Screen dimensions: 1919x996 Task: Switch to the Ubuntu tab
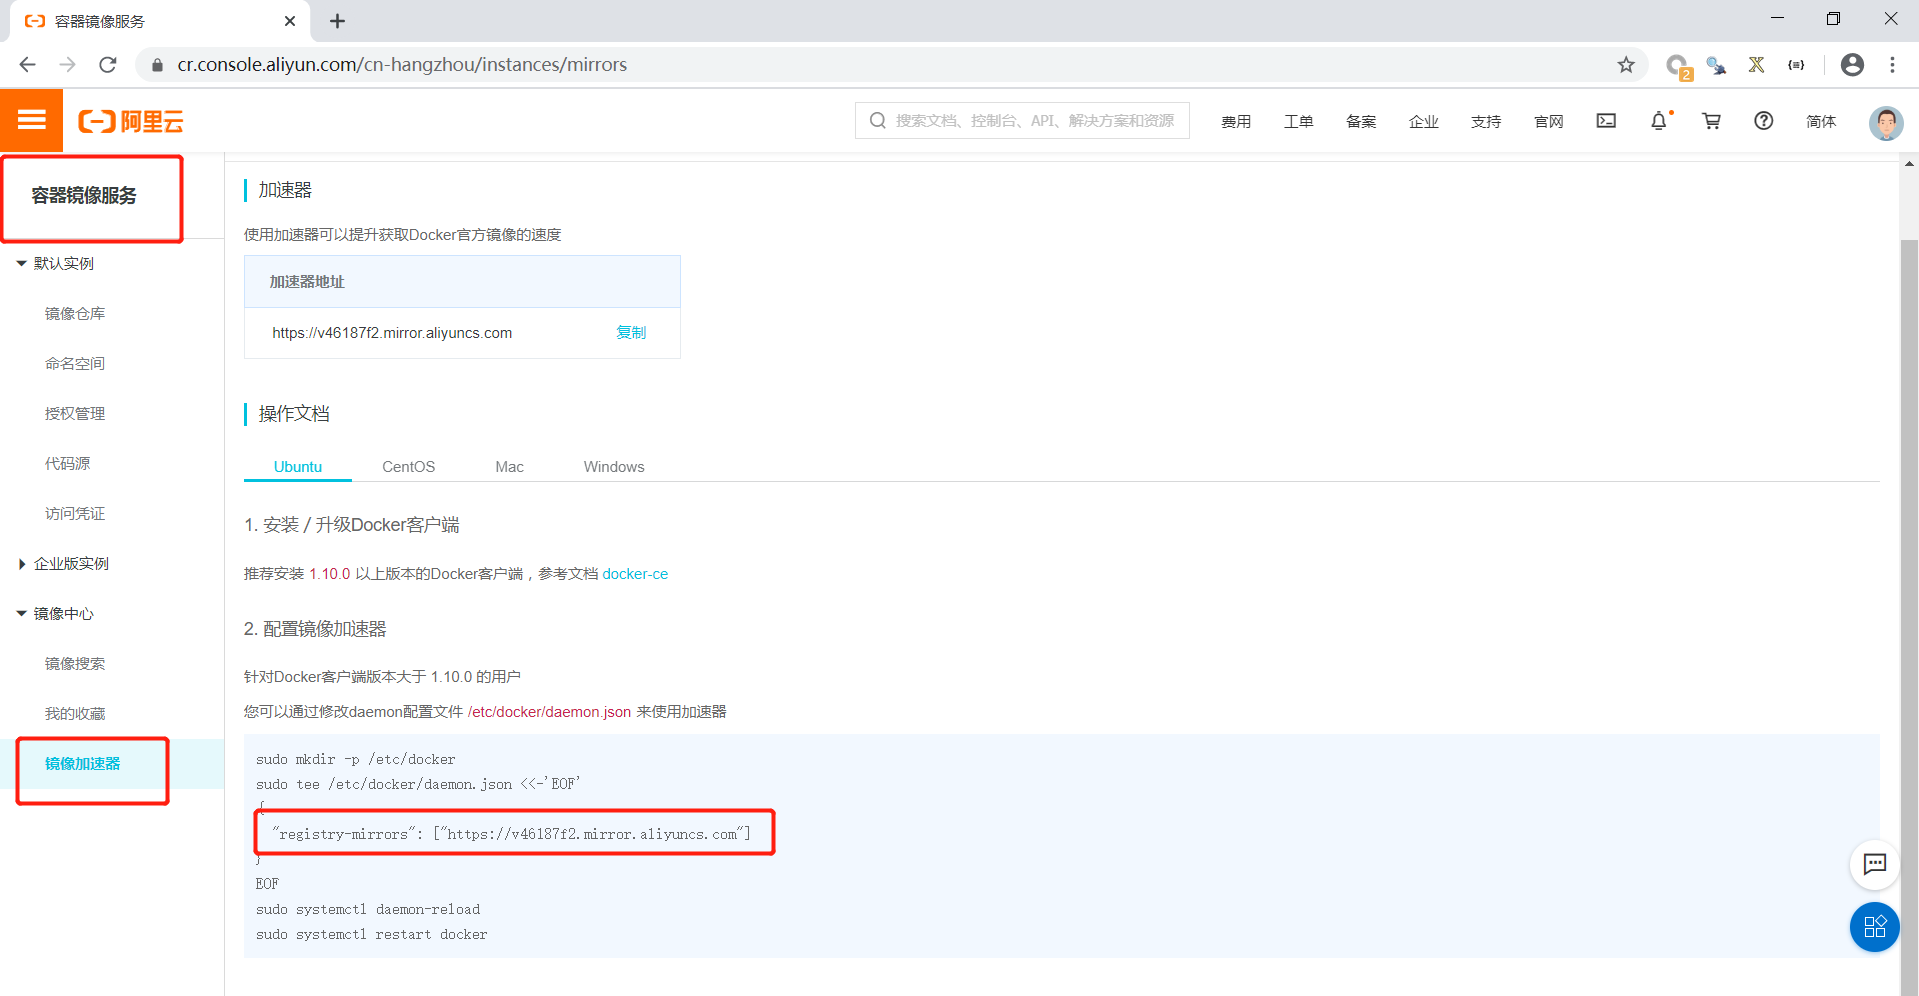tap(298, 467)
